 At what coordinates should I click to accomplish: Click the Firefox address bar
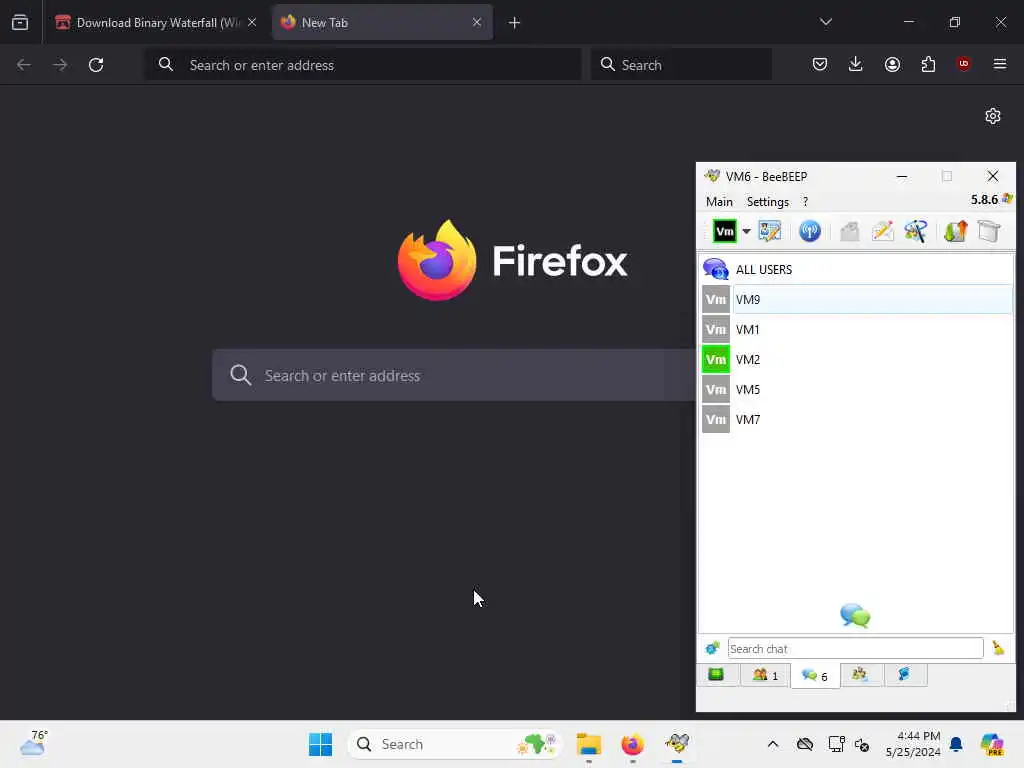click(363, 65)
